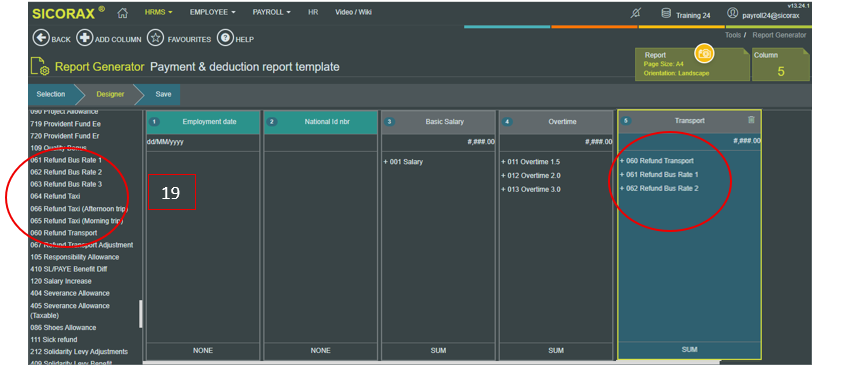Select the Basic Salary column header
849x366 pixels.
438,122
